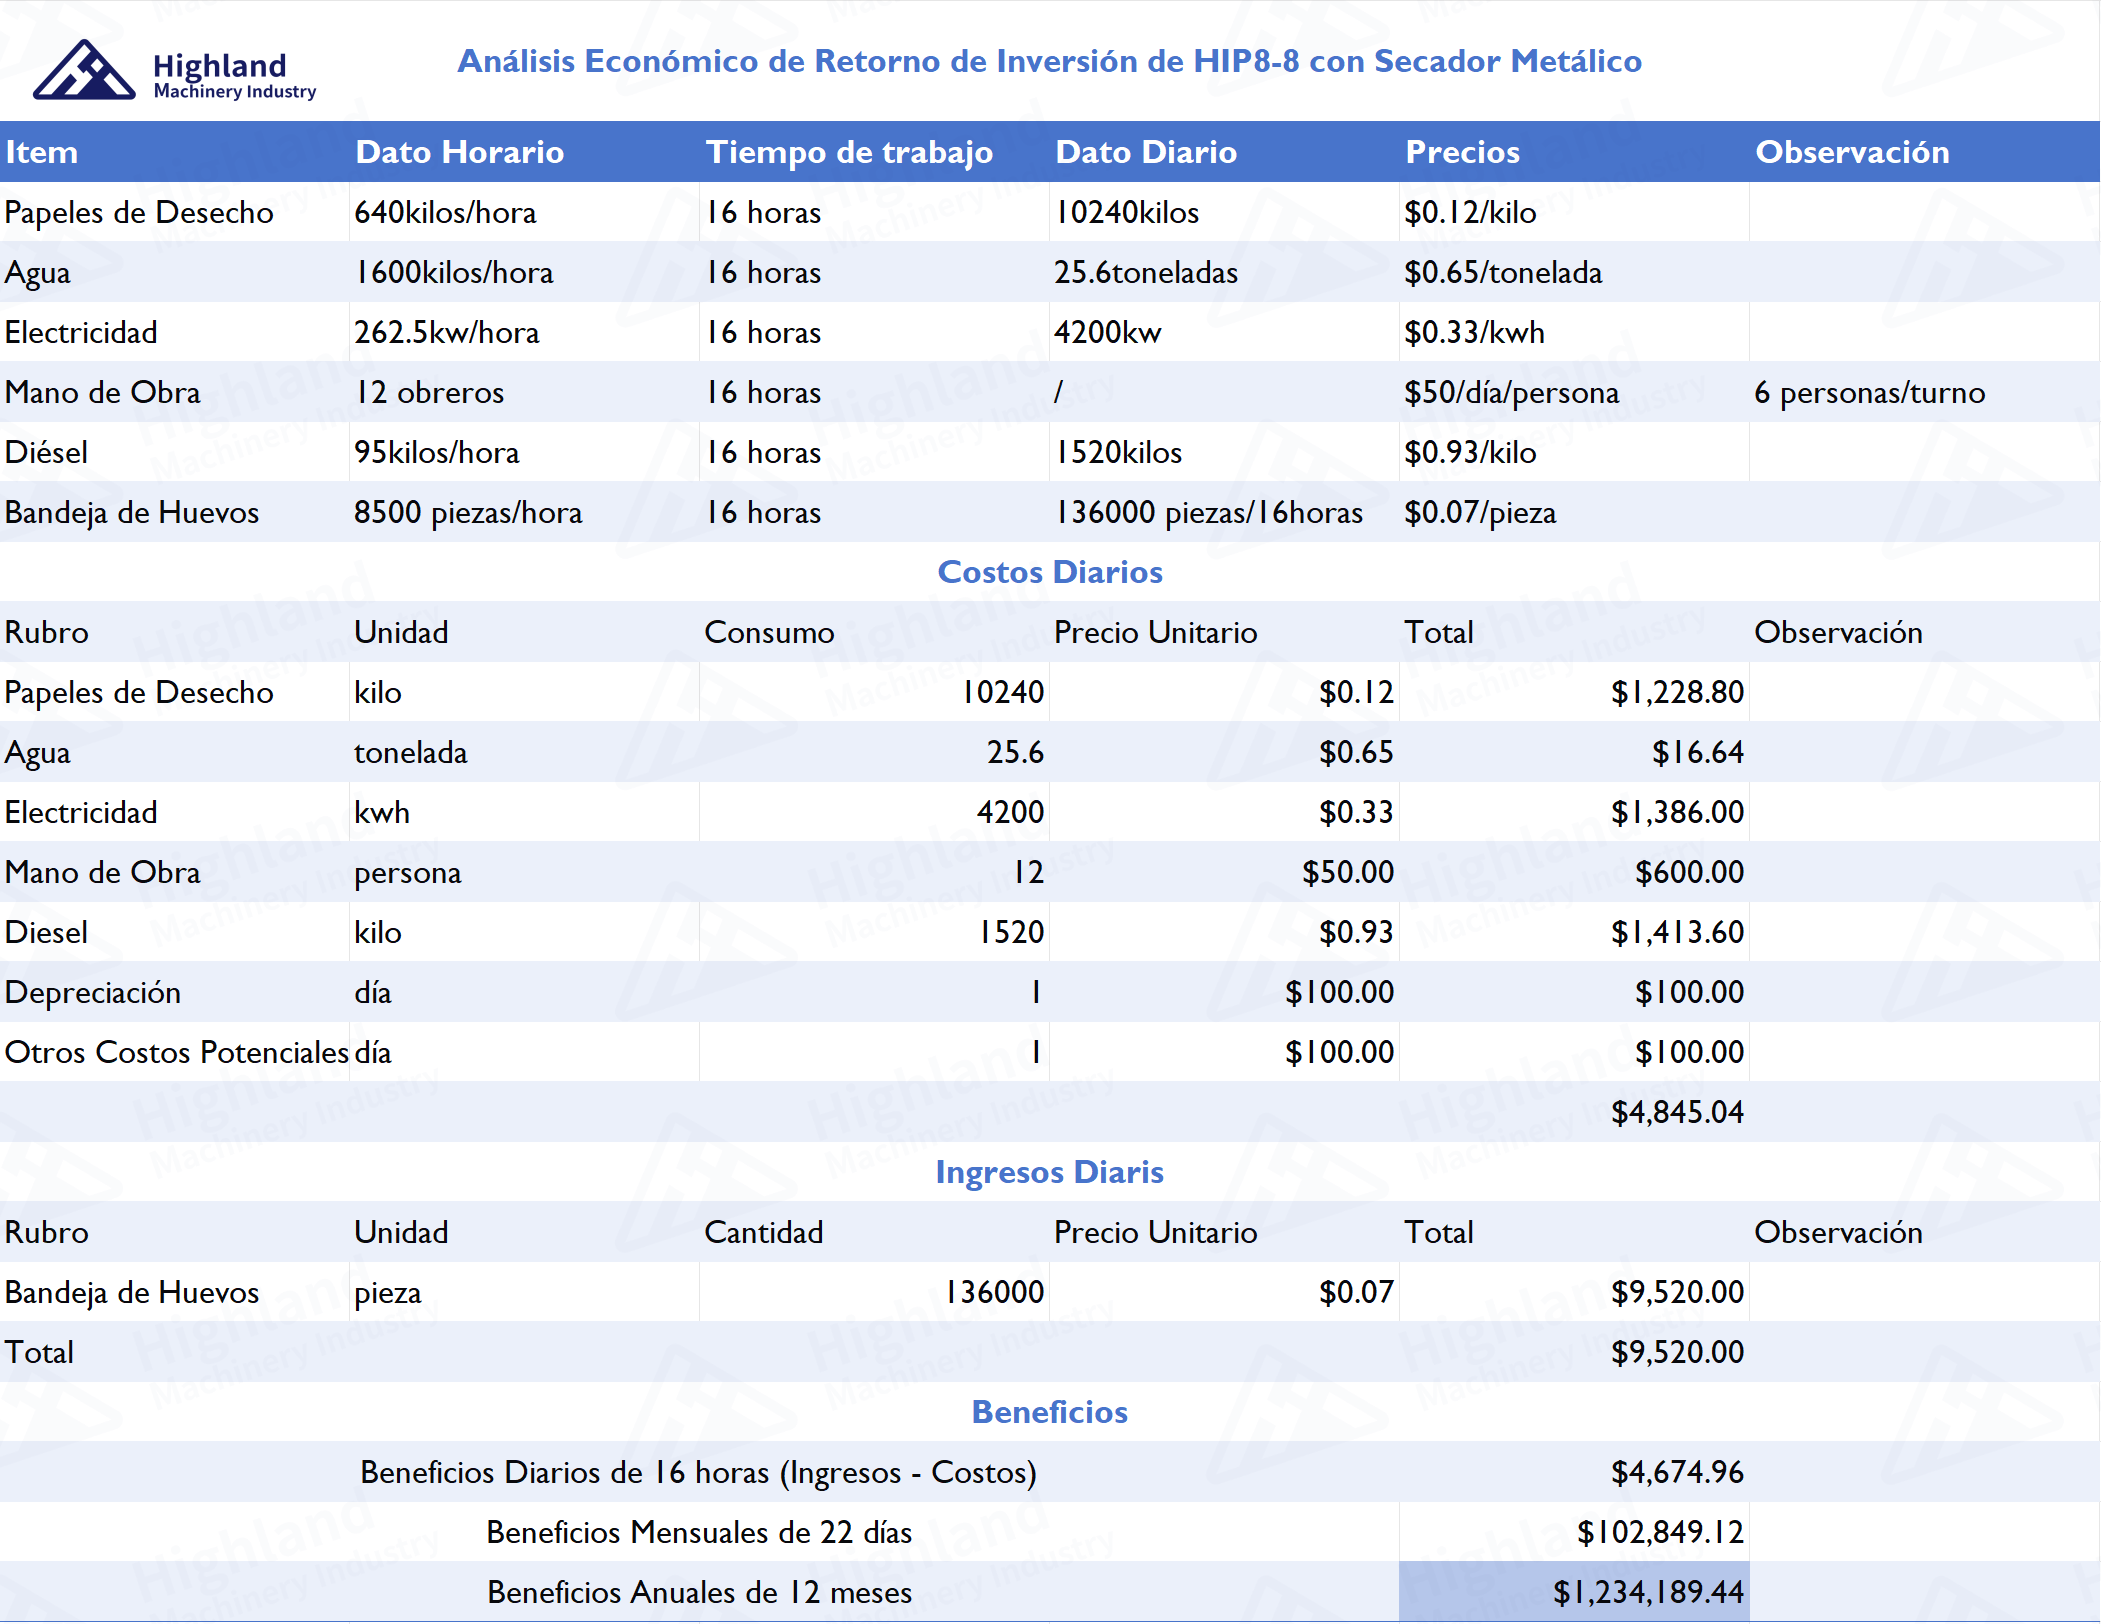Click the 'Costos Diarios' section heading
This screenshot has height=1624, width=2101.
click(x=1050, y=572)
